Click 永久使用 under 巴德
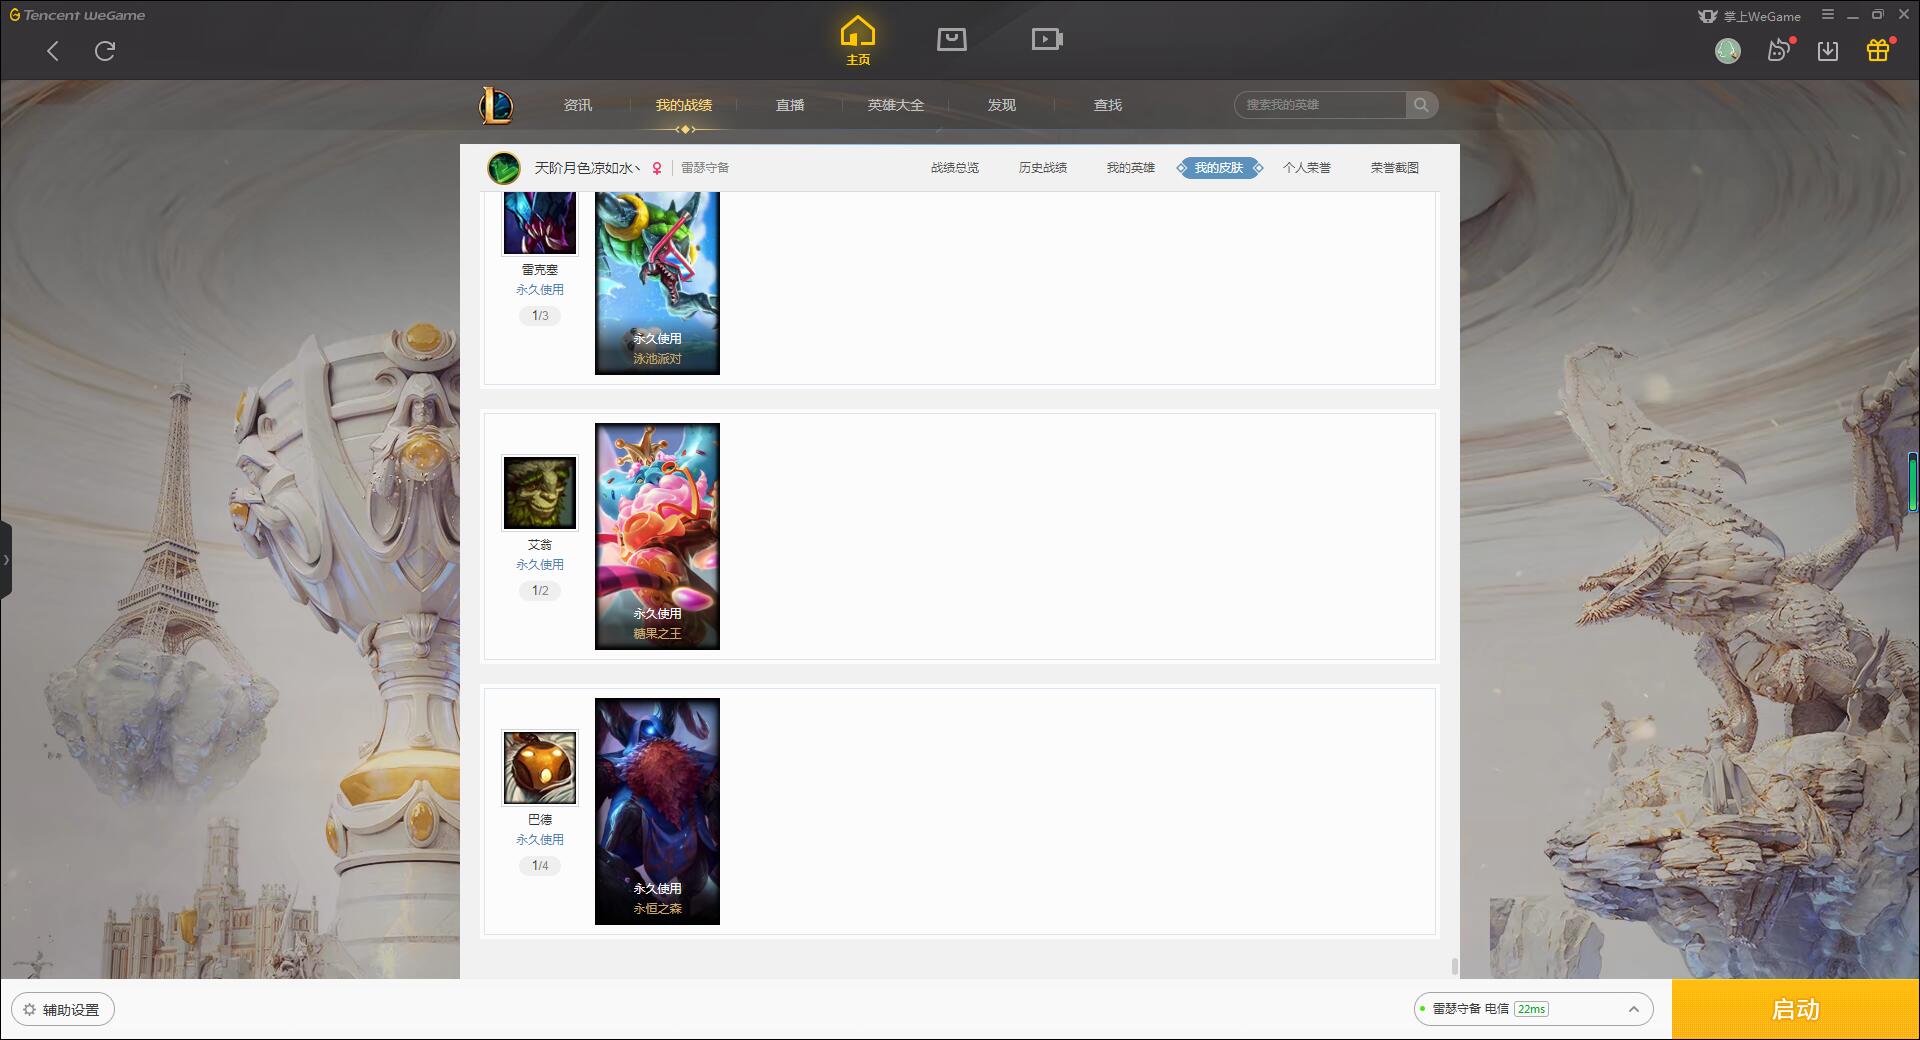The image size is (1920, 1040). (x=540, y=840)
